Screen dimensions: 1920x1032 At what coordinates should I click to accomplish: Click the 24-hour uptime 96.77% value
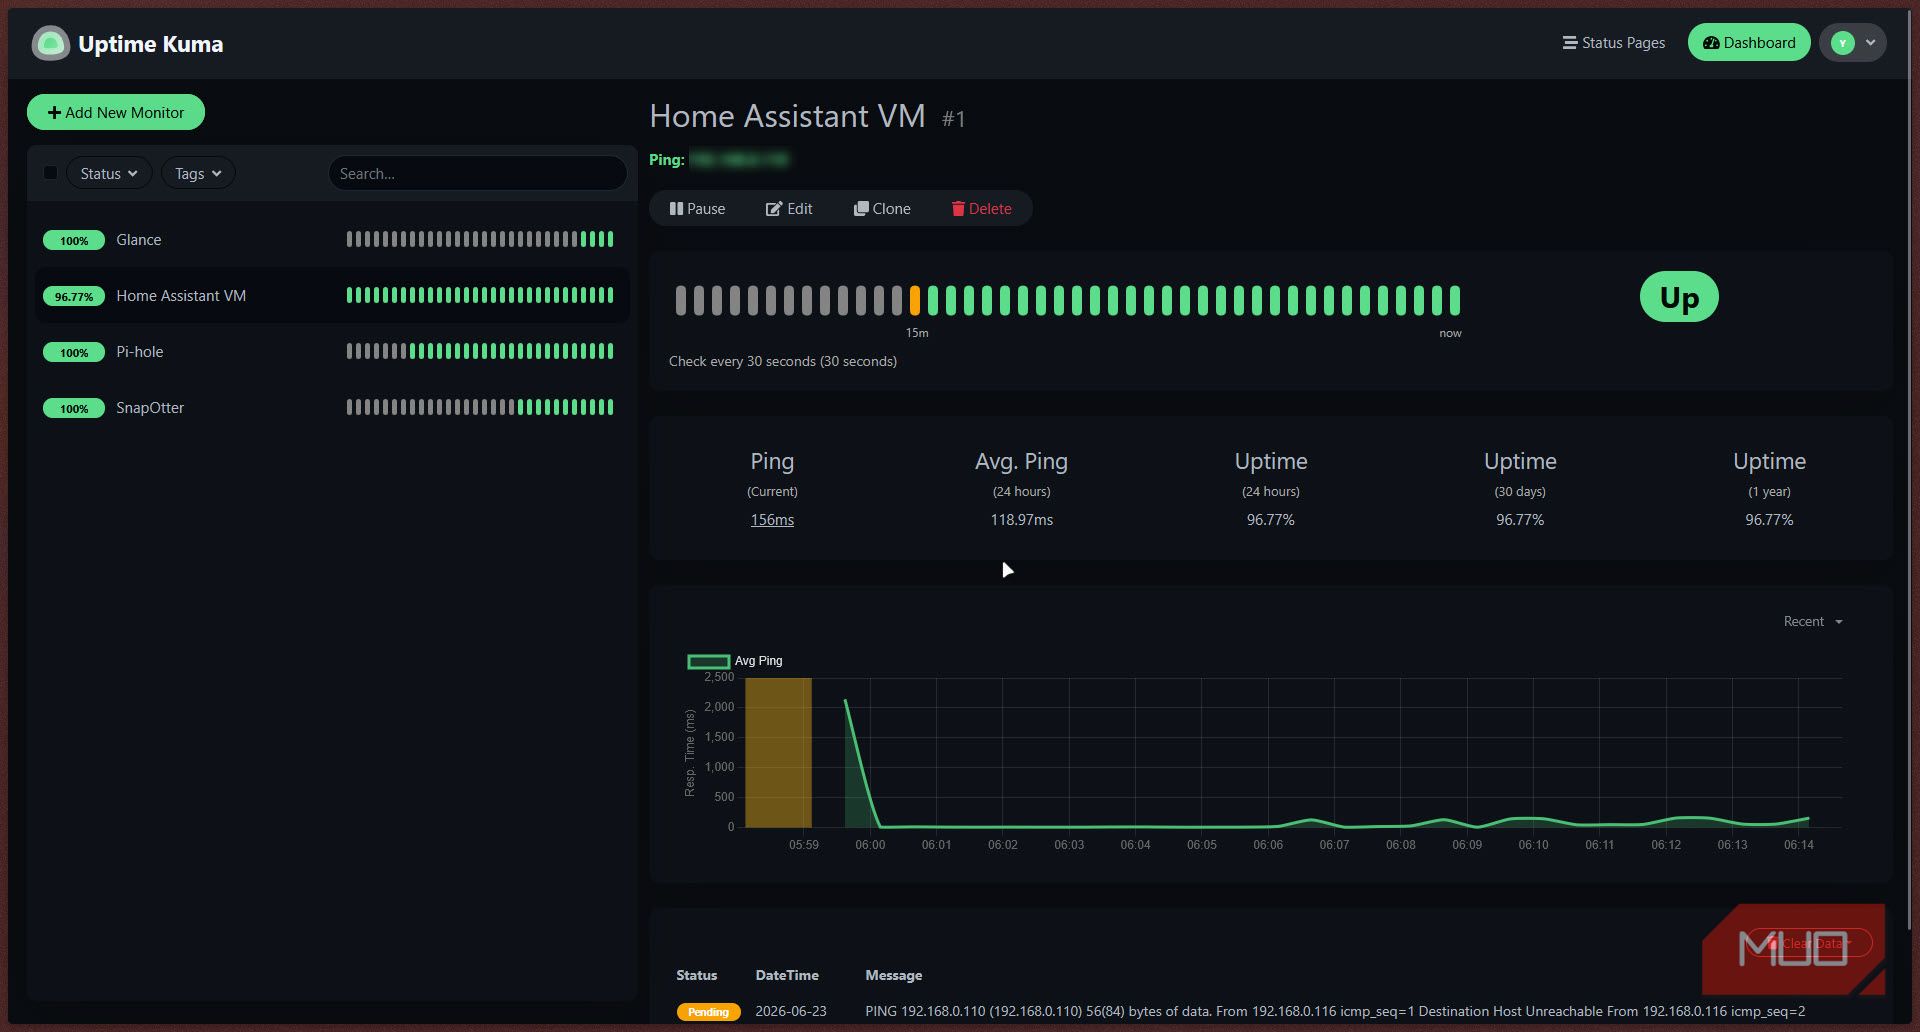(x=1270, y=520)
